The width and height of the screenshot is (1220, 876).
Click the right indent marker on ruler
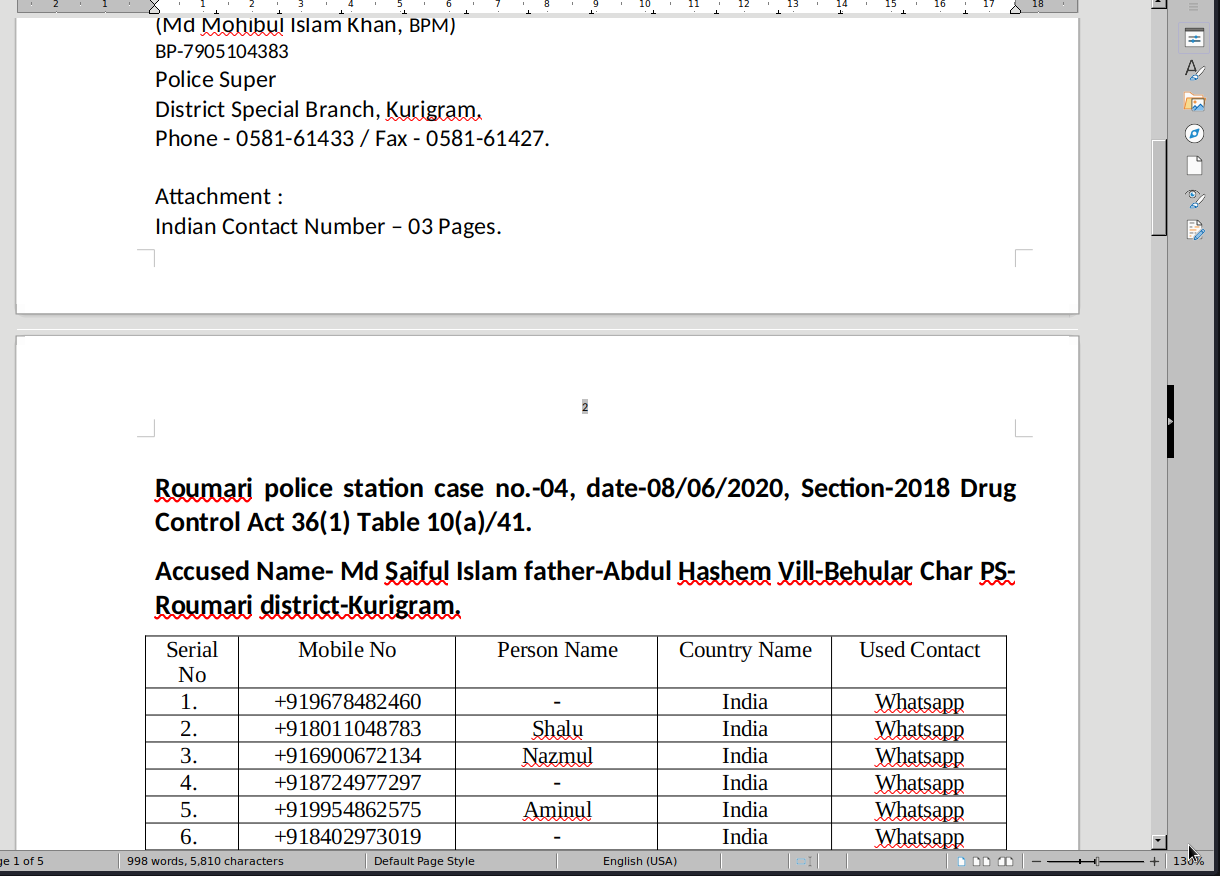(1016, 7)
